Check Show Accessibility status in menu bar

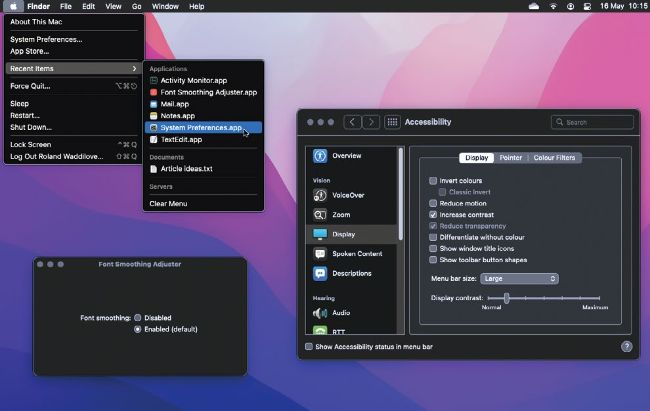click(309, 346)
